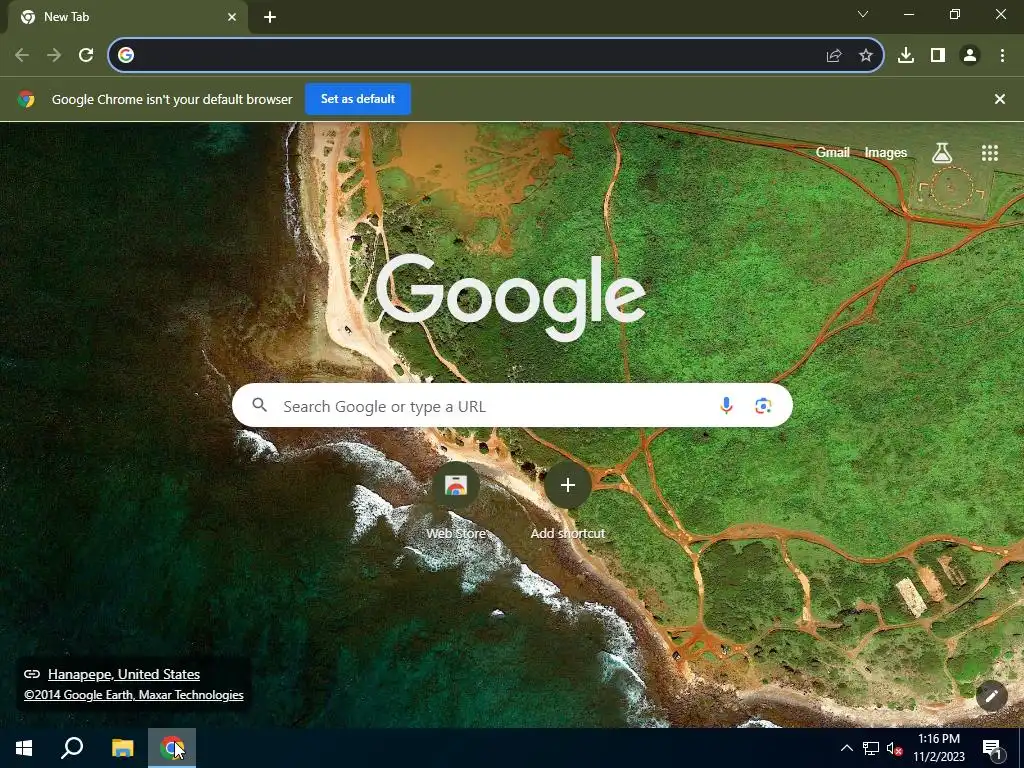1024x768 pixels.
Task: Click the muted volume tray icon
Action: [895, 748]
